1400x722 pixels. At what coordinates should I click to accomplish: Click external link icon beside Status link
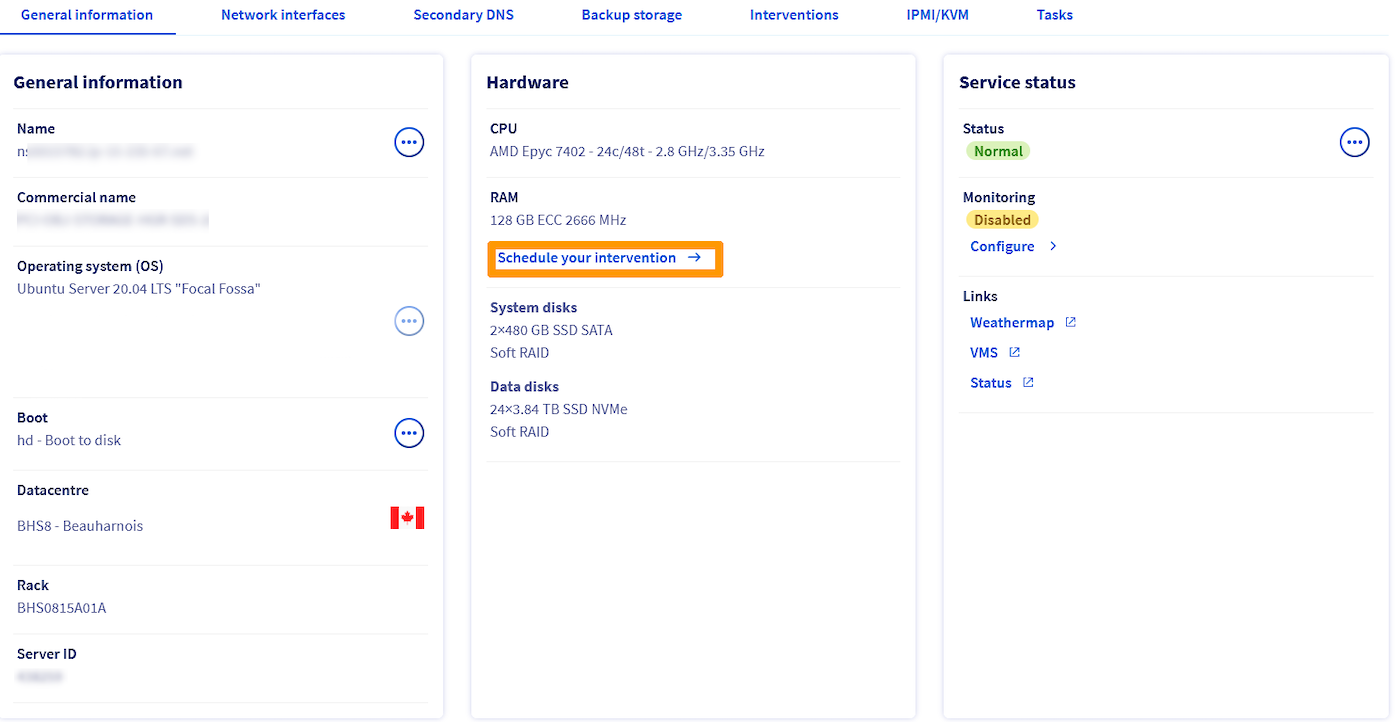coord(1028,383)
